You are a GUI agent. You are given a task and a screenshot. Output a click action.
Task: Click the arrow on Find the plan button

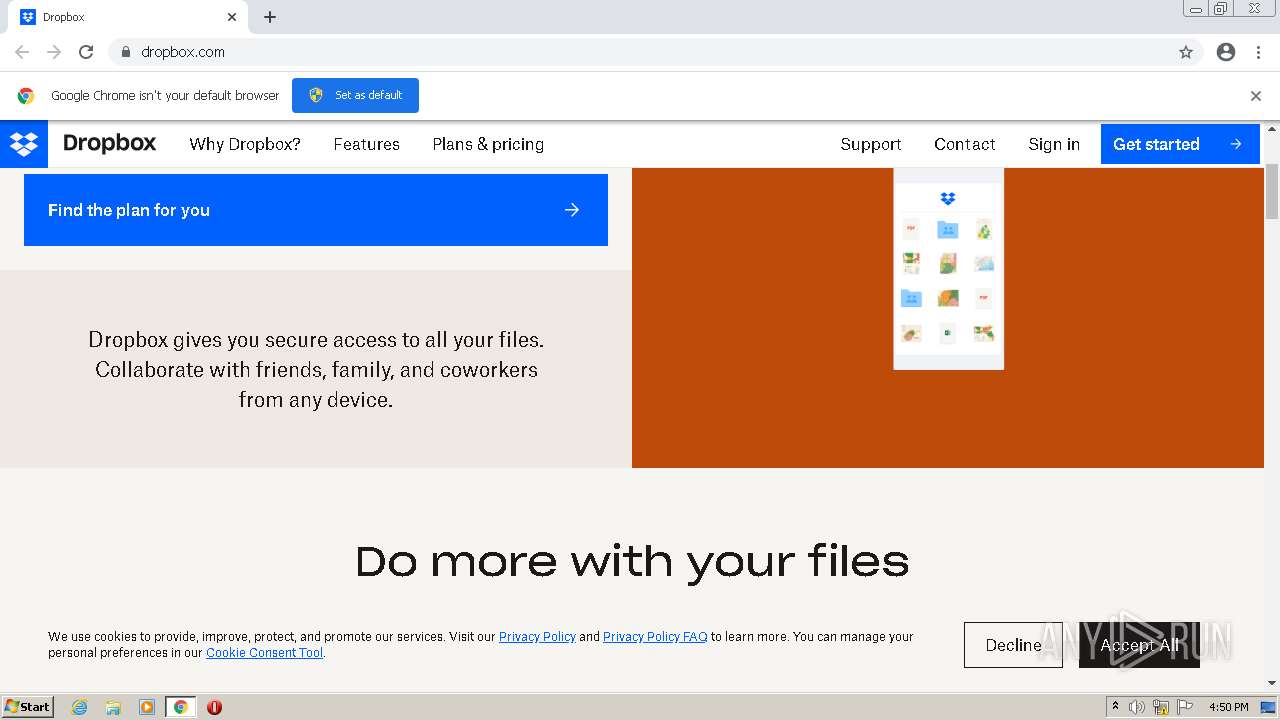coord(572,210)
